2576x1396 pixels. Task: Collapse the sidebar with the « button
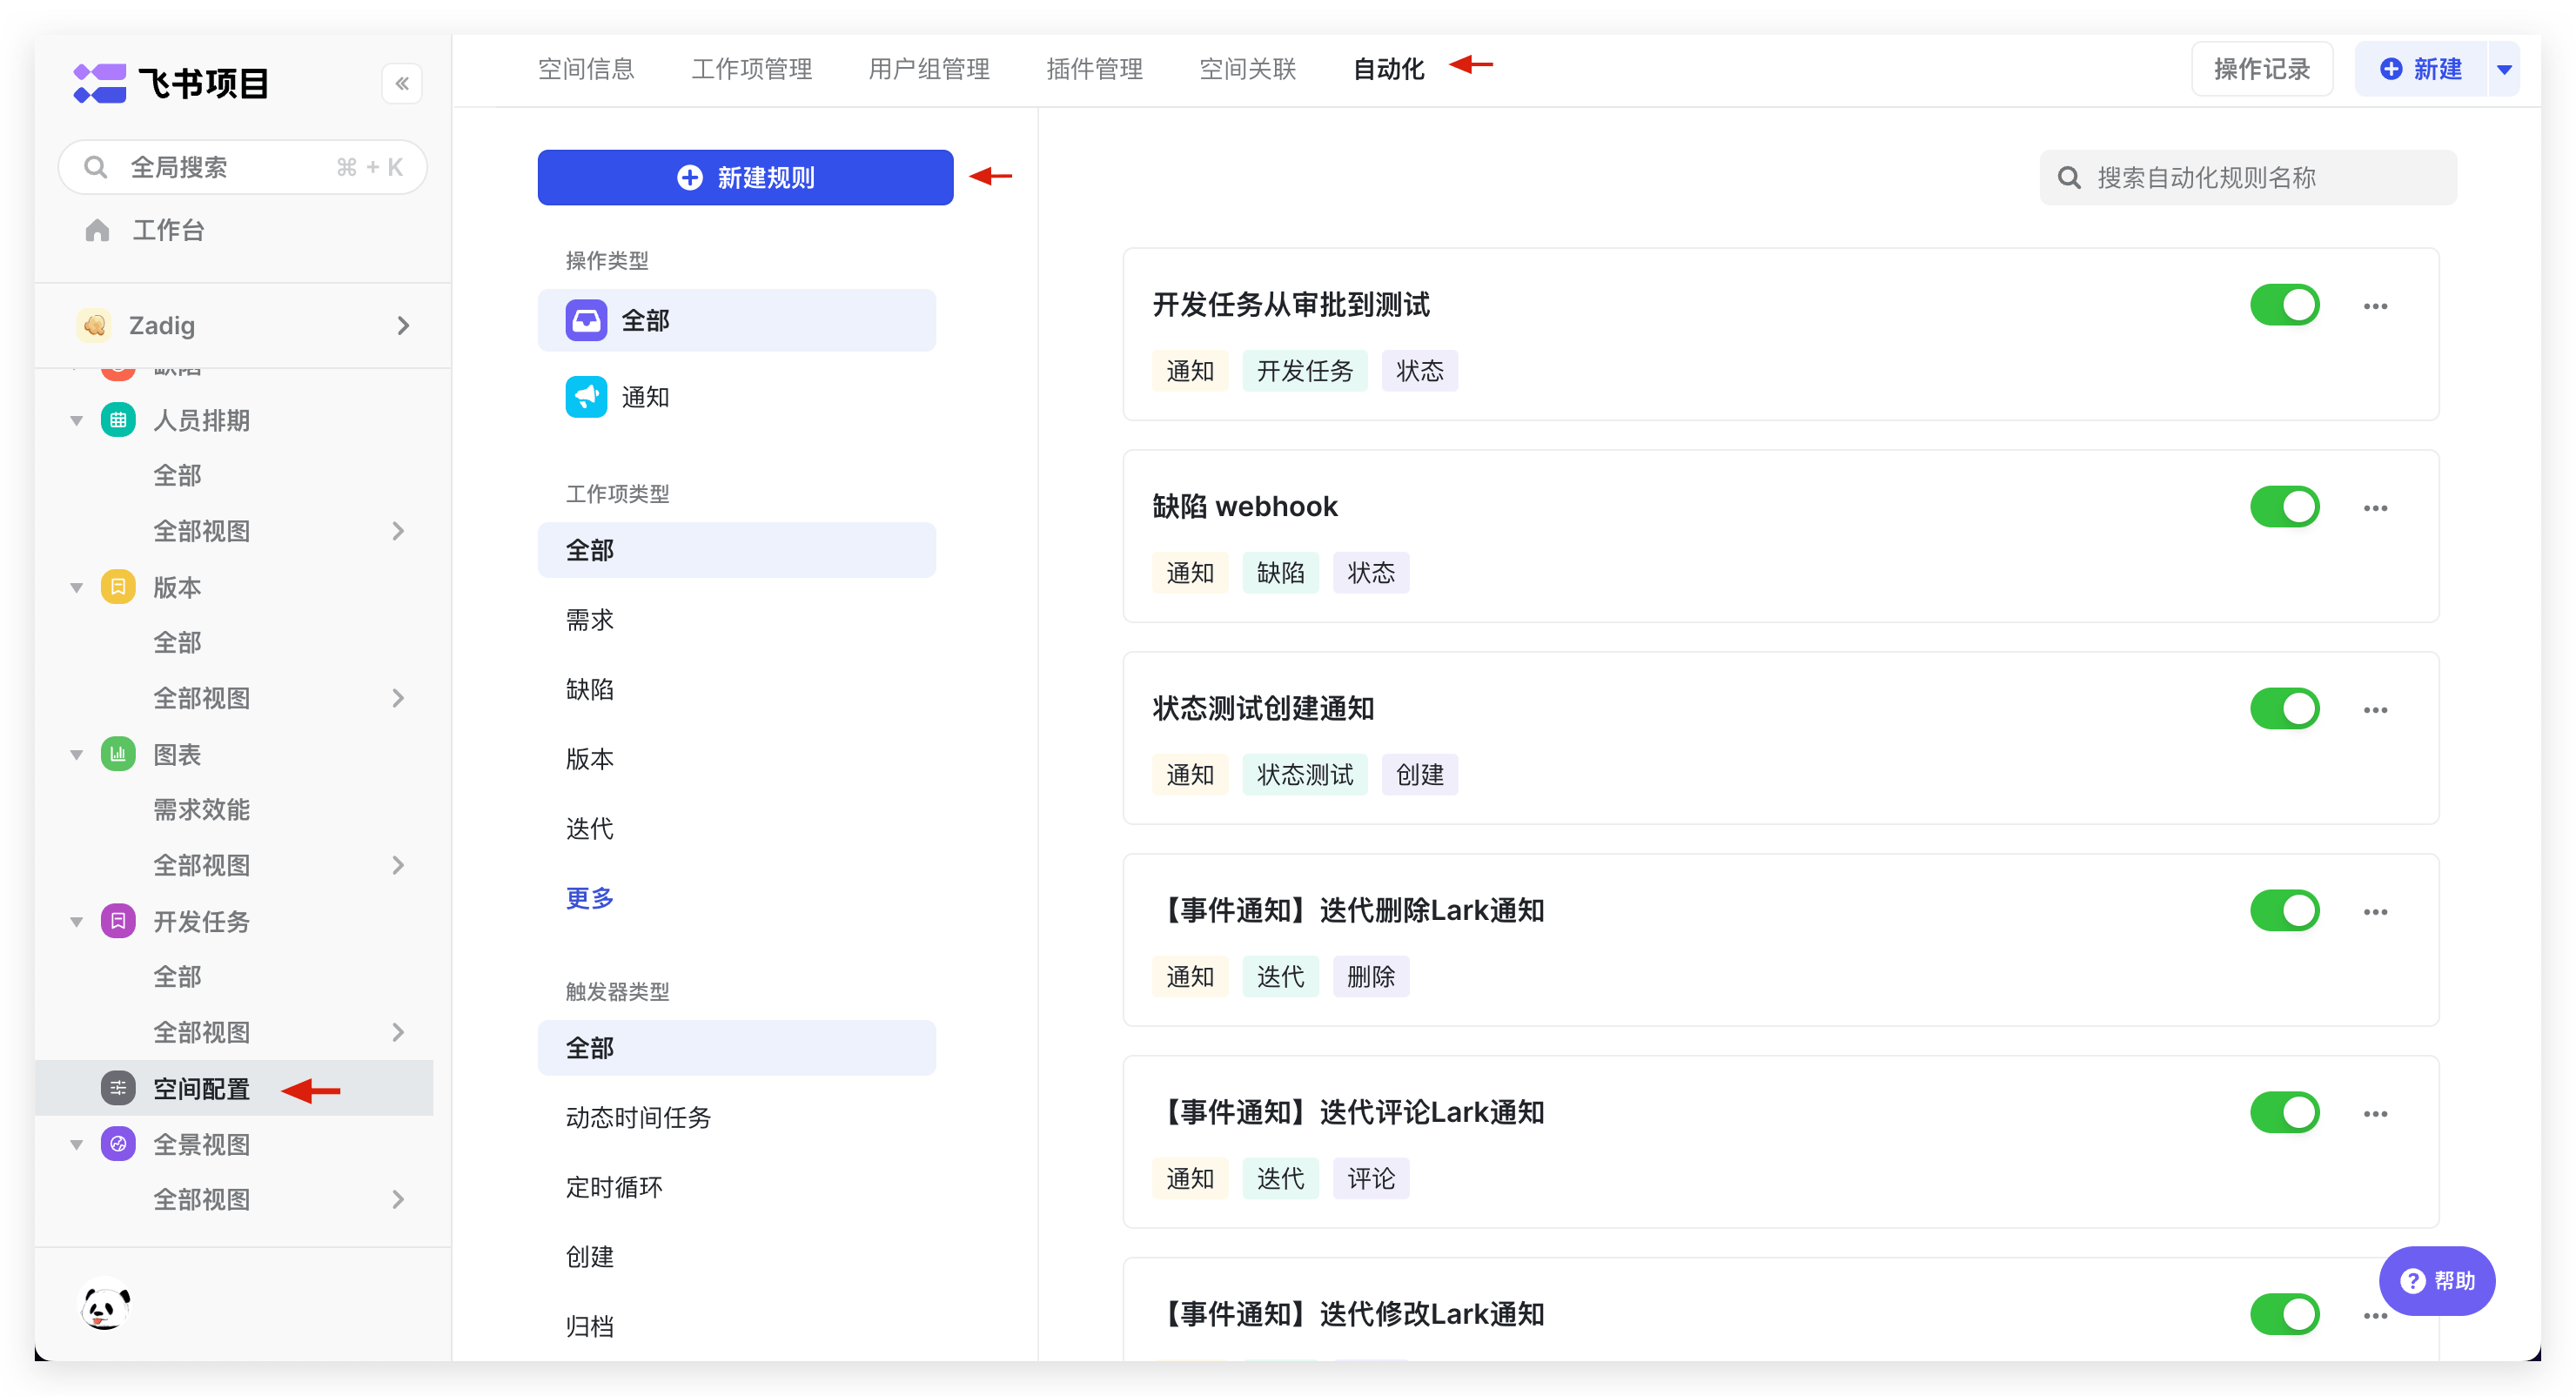tap(402, 83)
